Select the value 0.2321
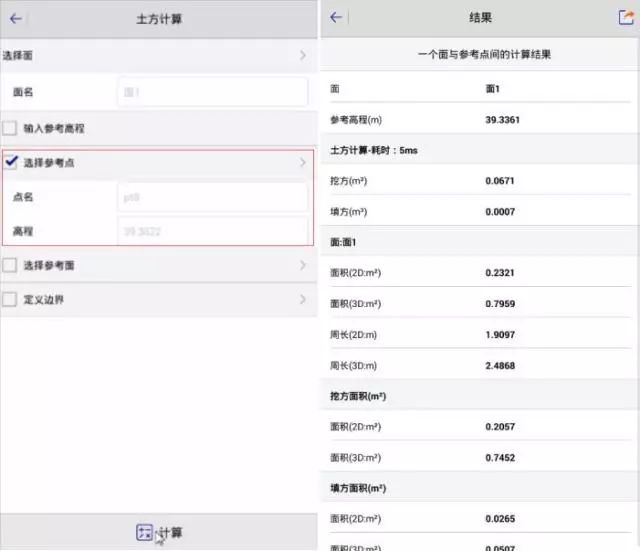640x551 pixels. (x=500, y=273)
